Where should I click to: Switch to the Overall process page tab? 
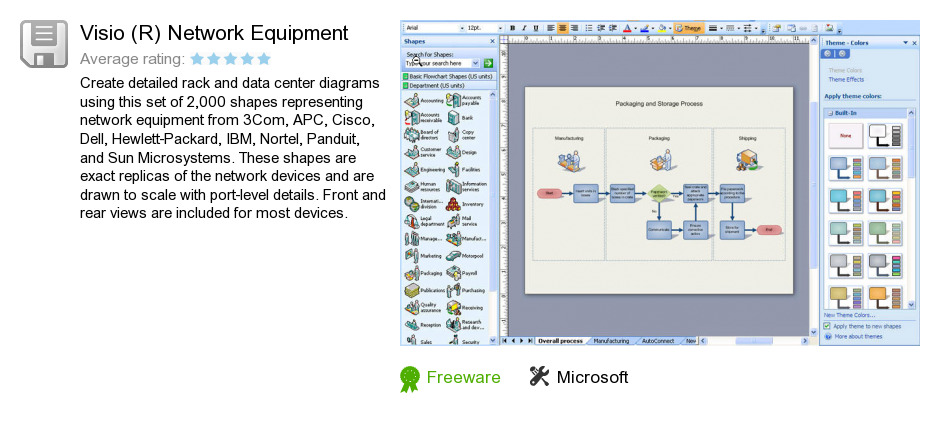[560, 341]
